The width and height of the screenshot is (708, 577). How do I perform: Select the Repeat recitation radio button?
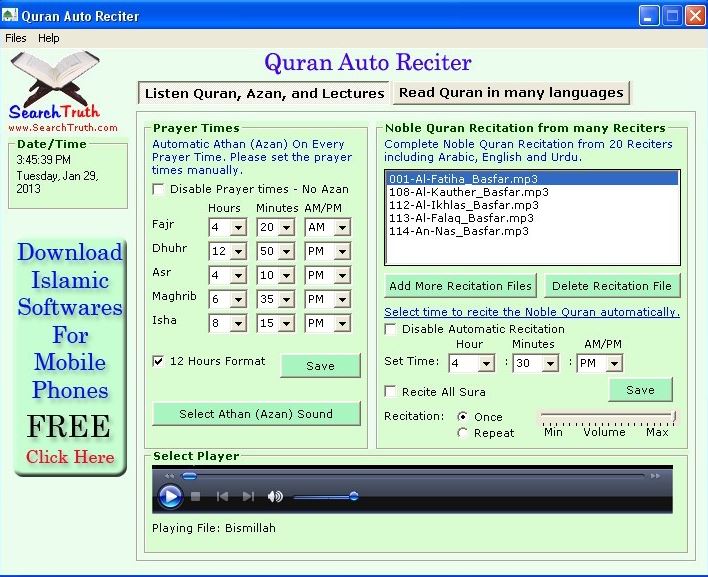[462, 433]
